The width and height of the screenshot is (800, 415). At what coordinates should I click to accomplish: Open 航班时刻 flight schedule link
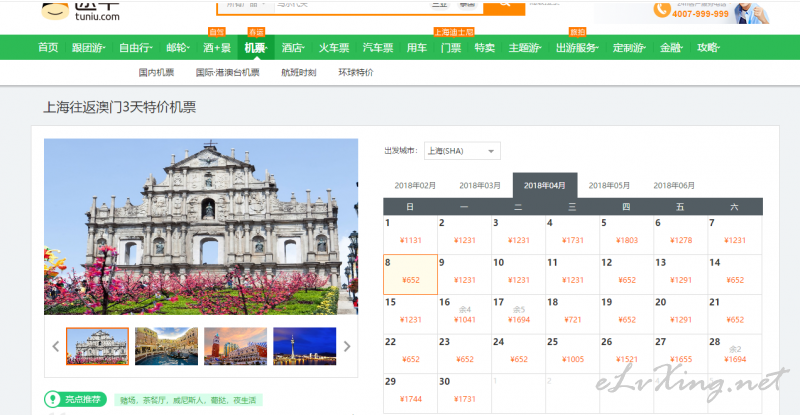298,72
